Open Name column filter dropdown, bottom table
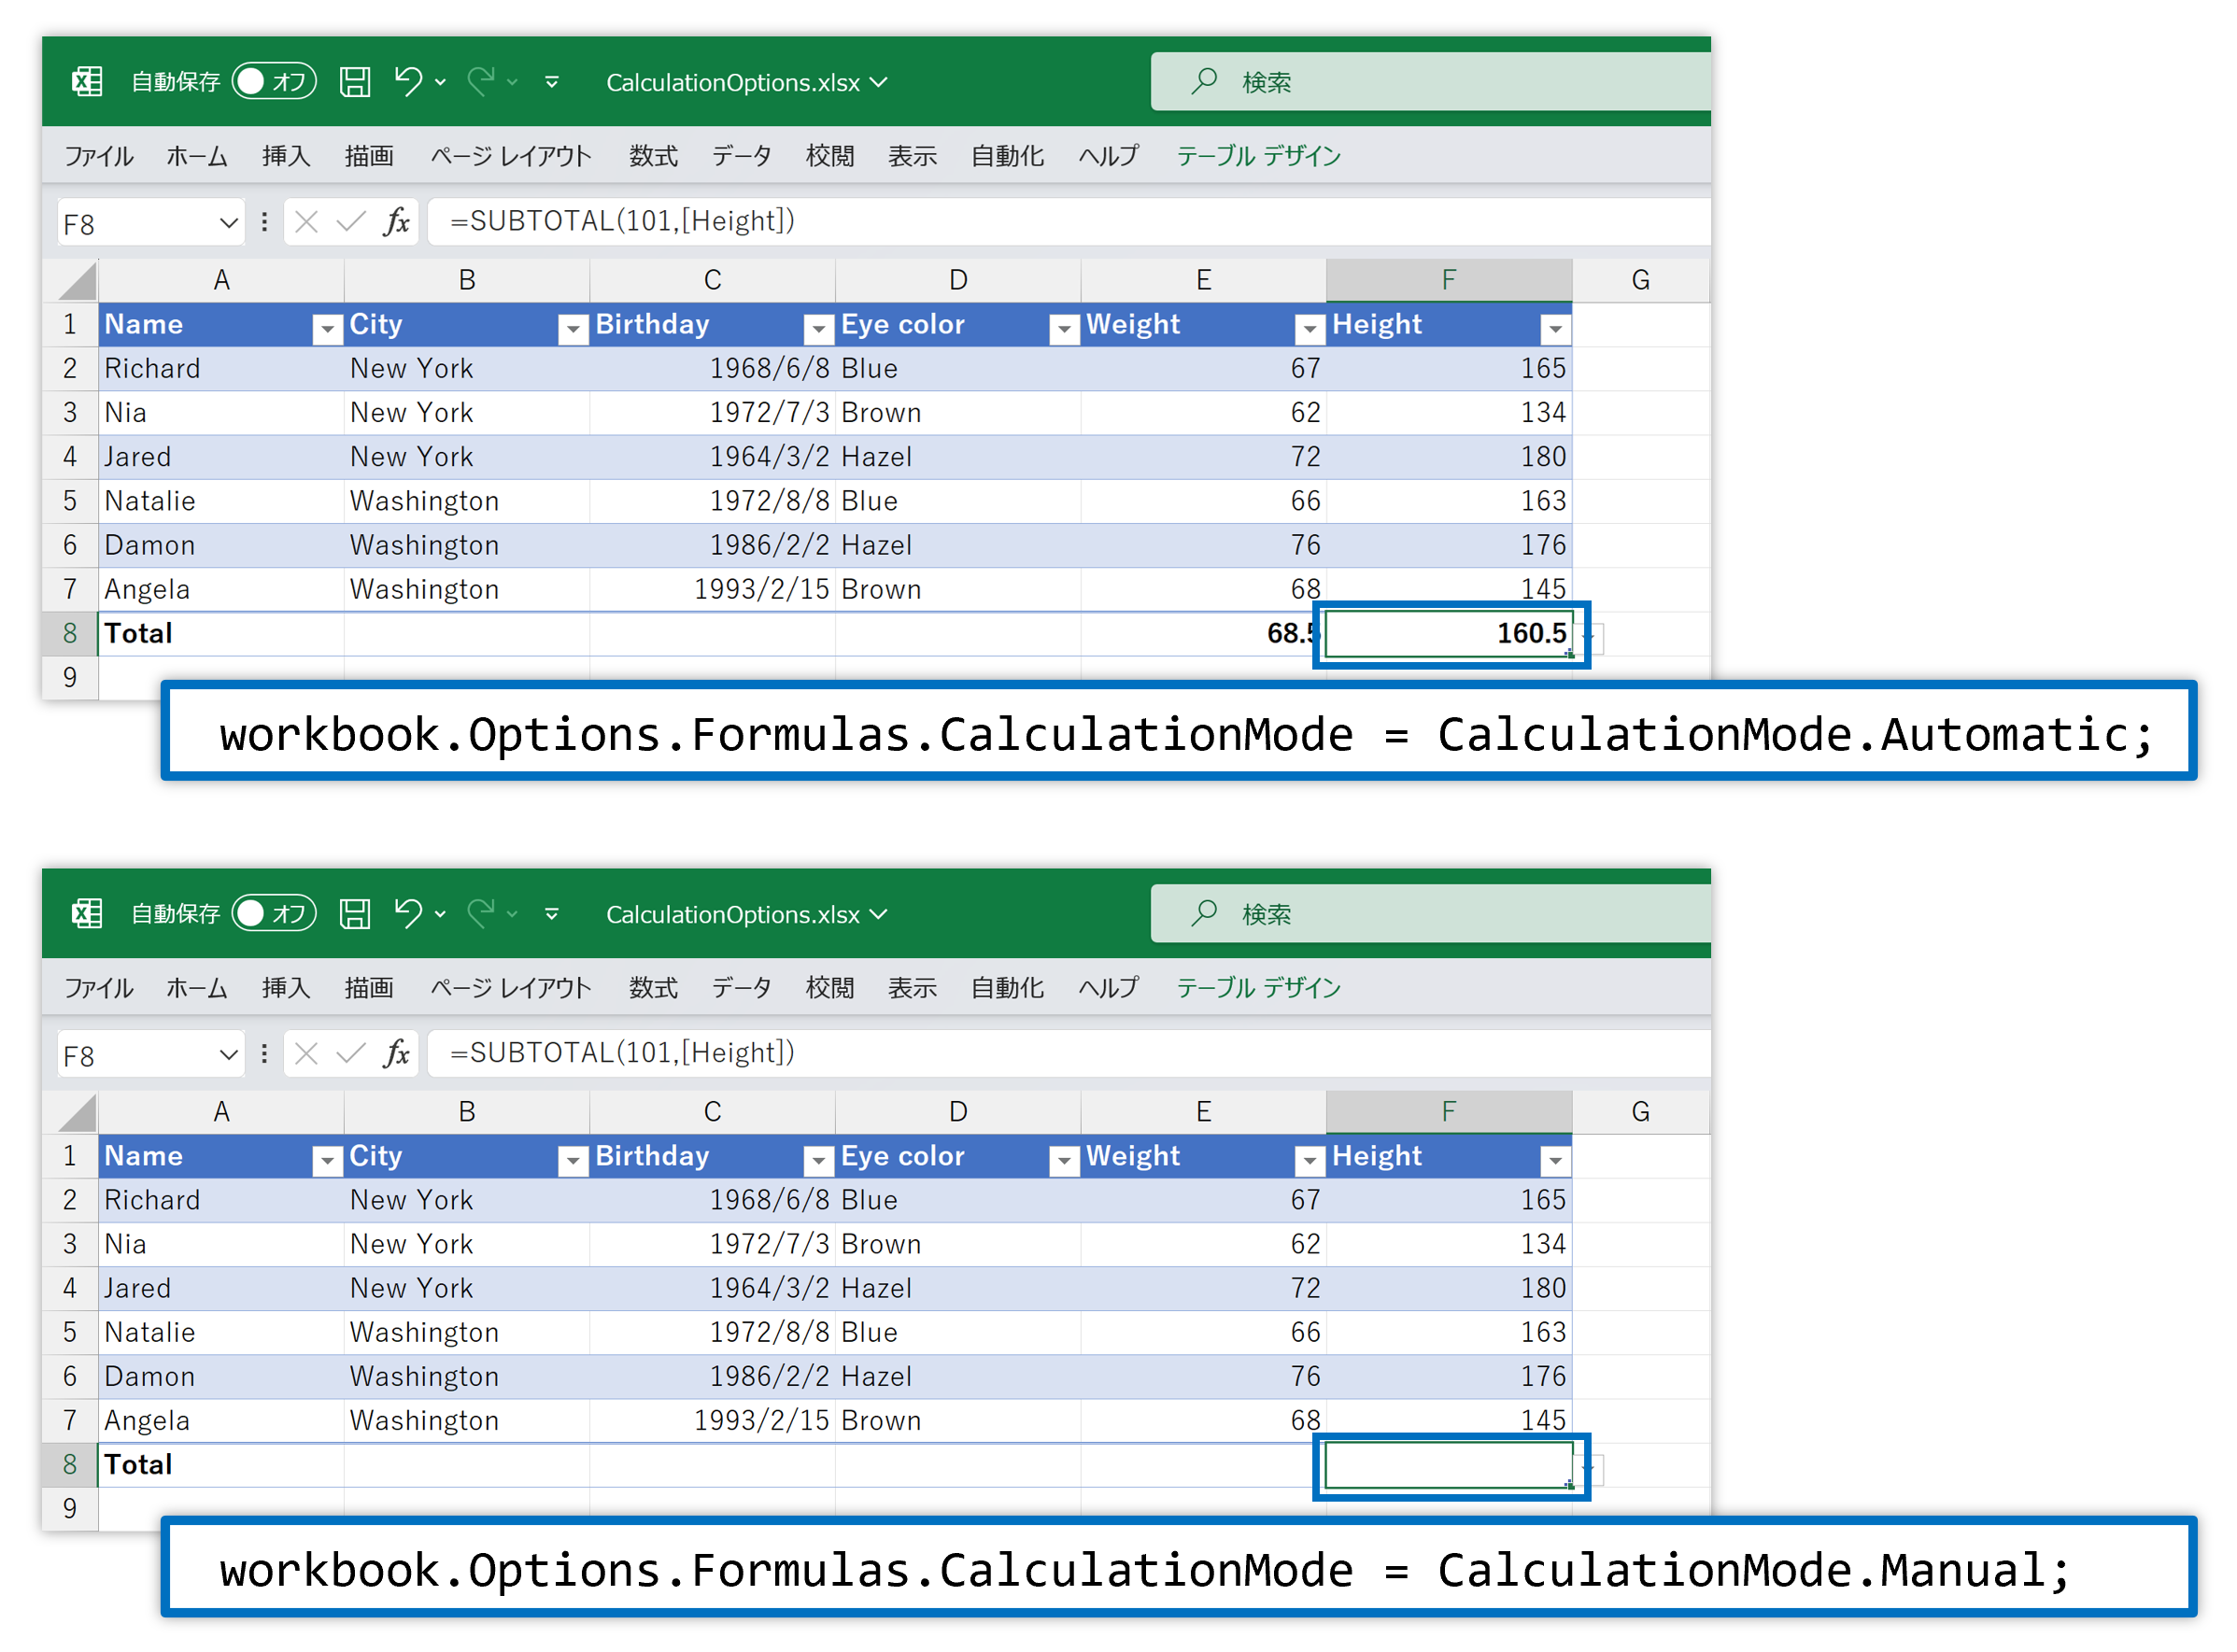 pos(327,1160)
